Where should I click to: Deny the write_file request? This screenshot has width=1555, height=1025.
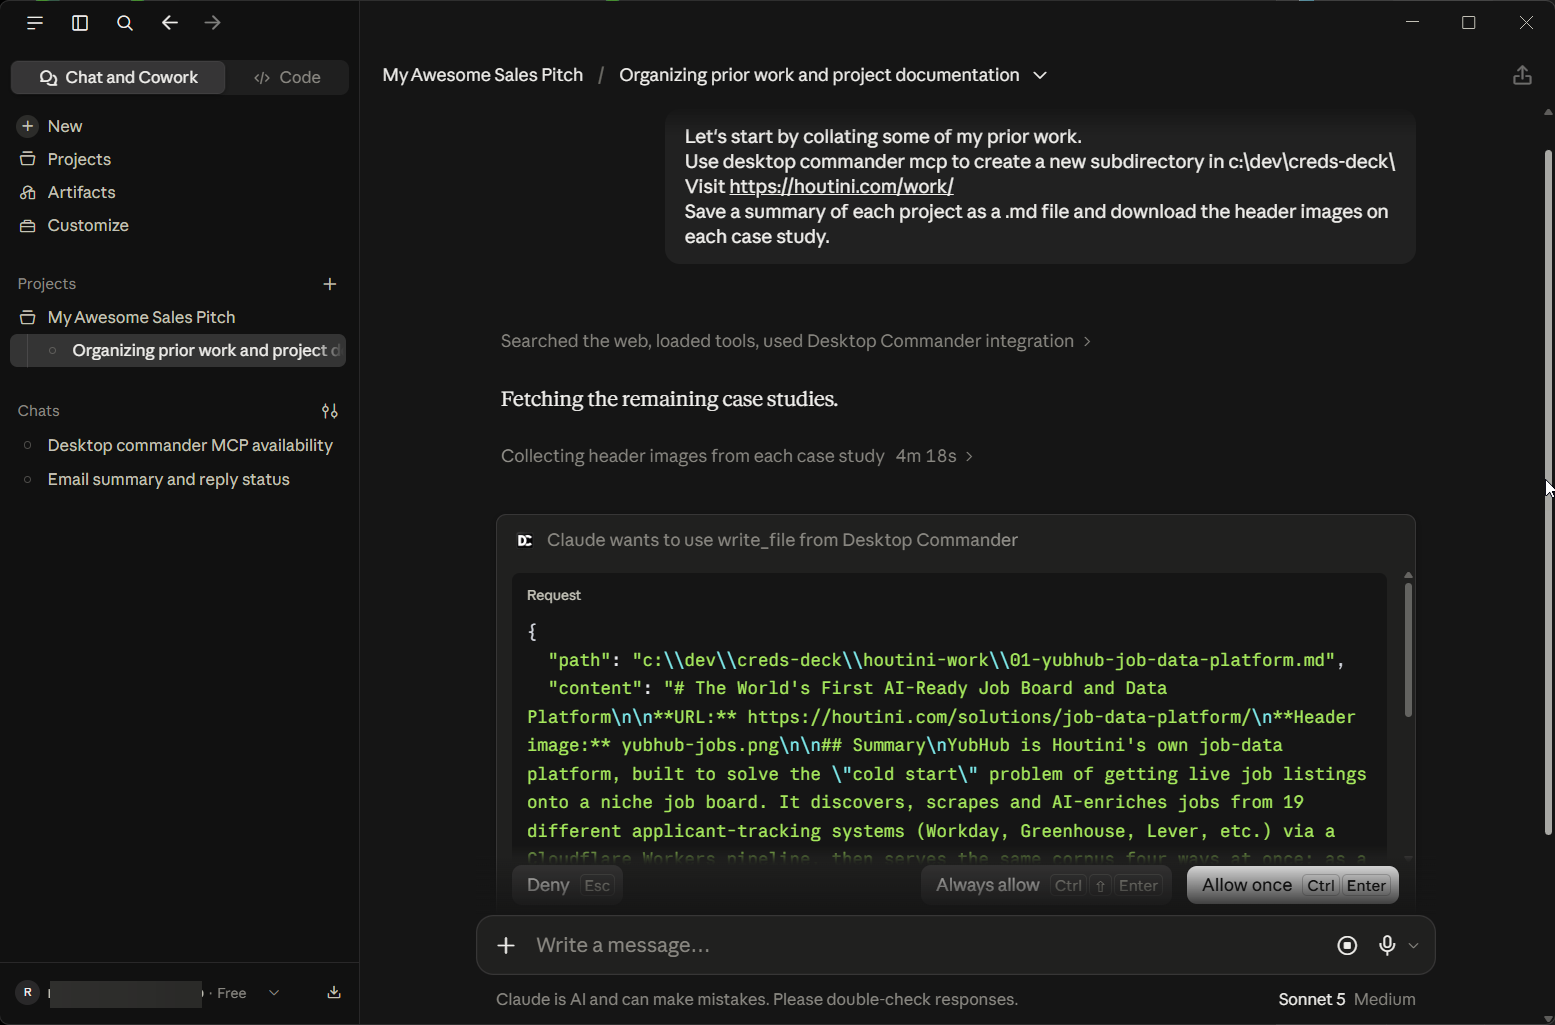tap(567, 885)
